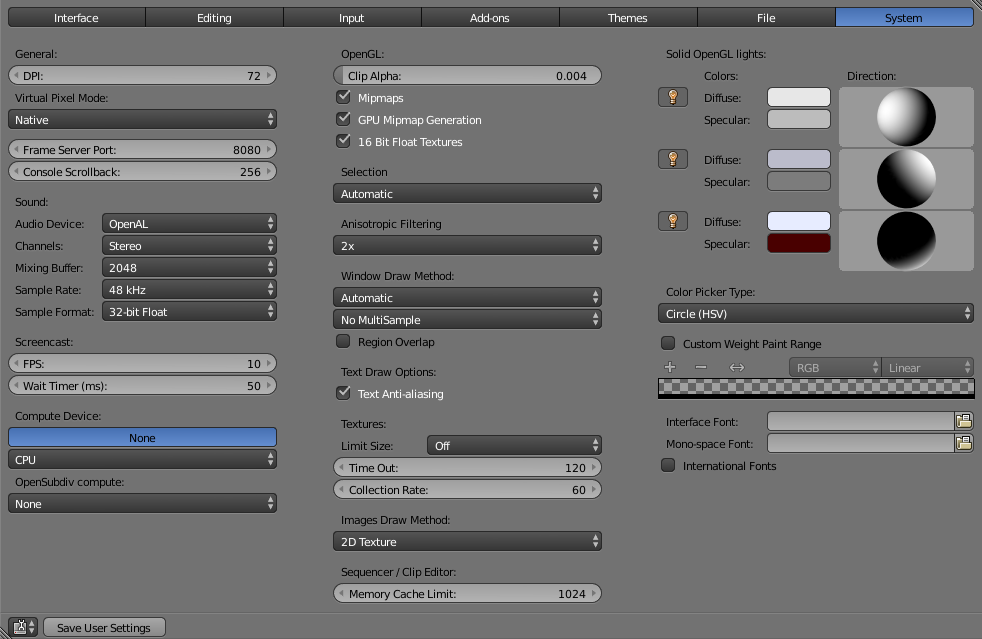Open the Selection Automatic dropdown
Screen dimensions: 982x639
[x=467, y=193]
